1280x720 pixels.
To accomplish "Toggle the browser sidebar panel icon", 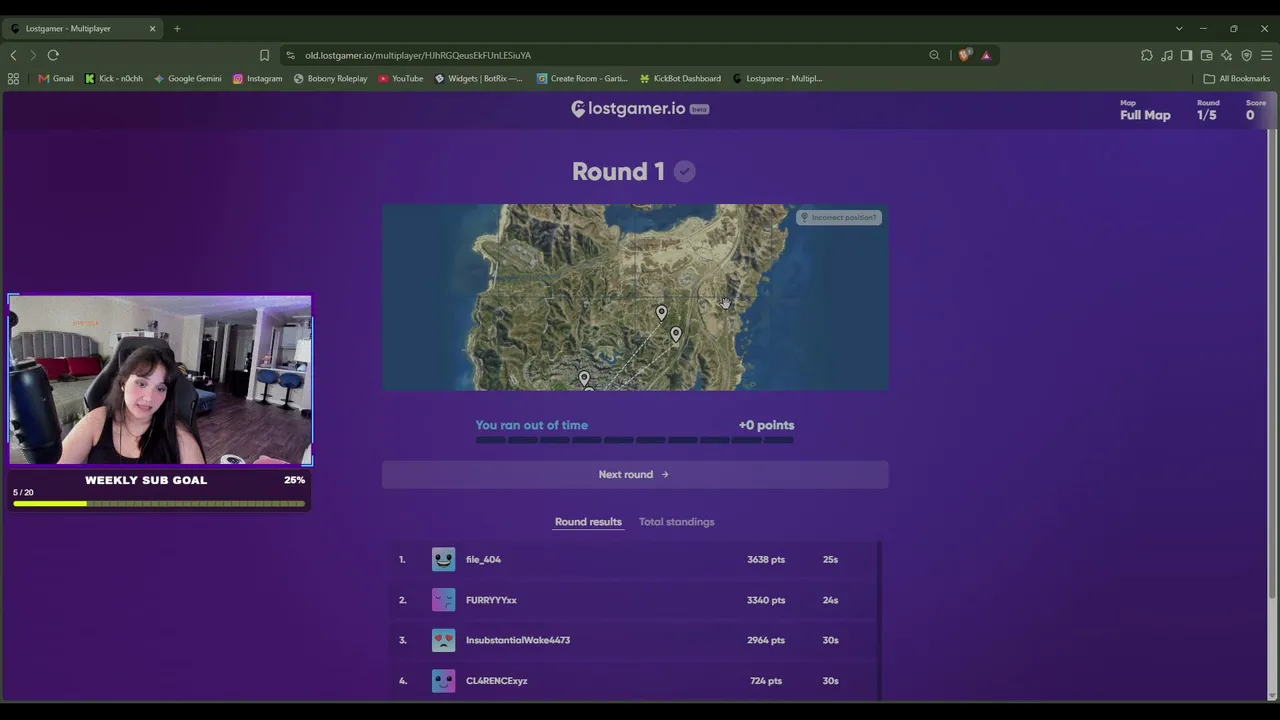I will coord(1186,55).
